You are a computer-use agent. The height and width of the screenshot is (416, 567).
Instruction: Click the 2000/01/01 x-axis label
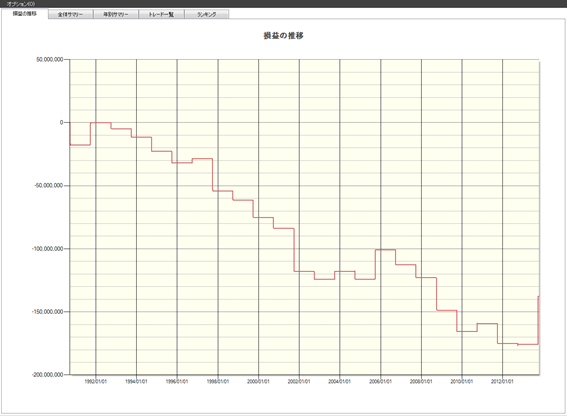coord(258,382)
